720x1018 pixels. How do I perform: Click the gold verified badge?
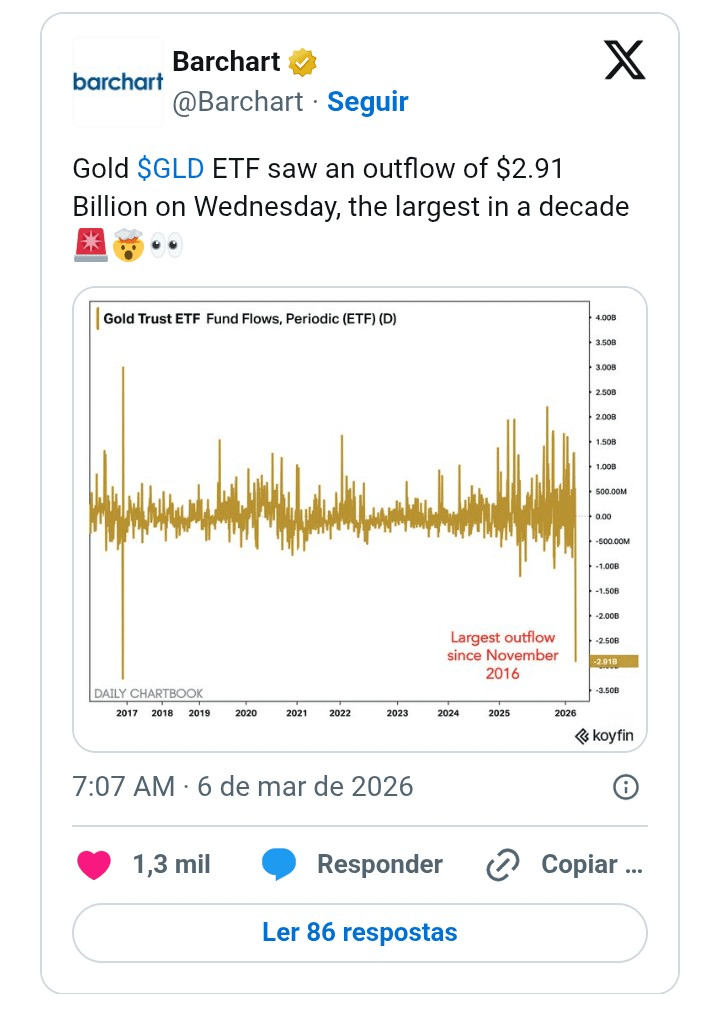pyautogui.click(x=303, y=62)
